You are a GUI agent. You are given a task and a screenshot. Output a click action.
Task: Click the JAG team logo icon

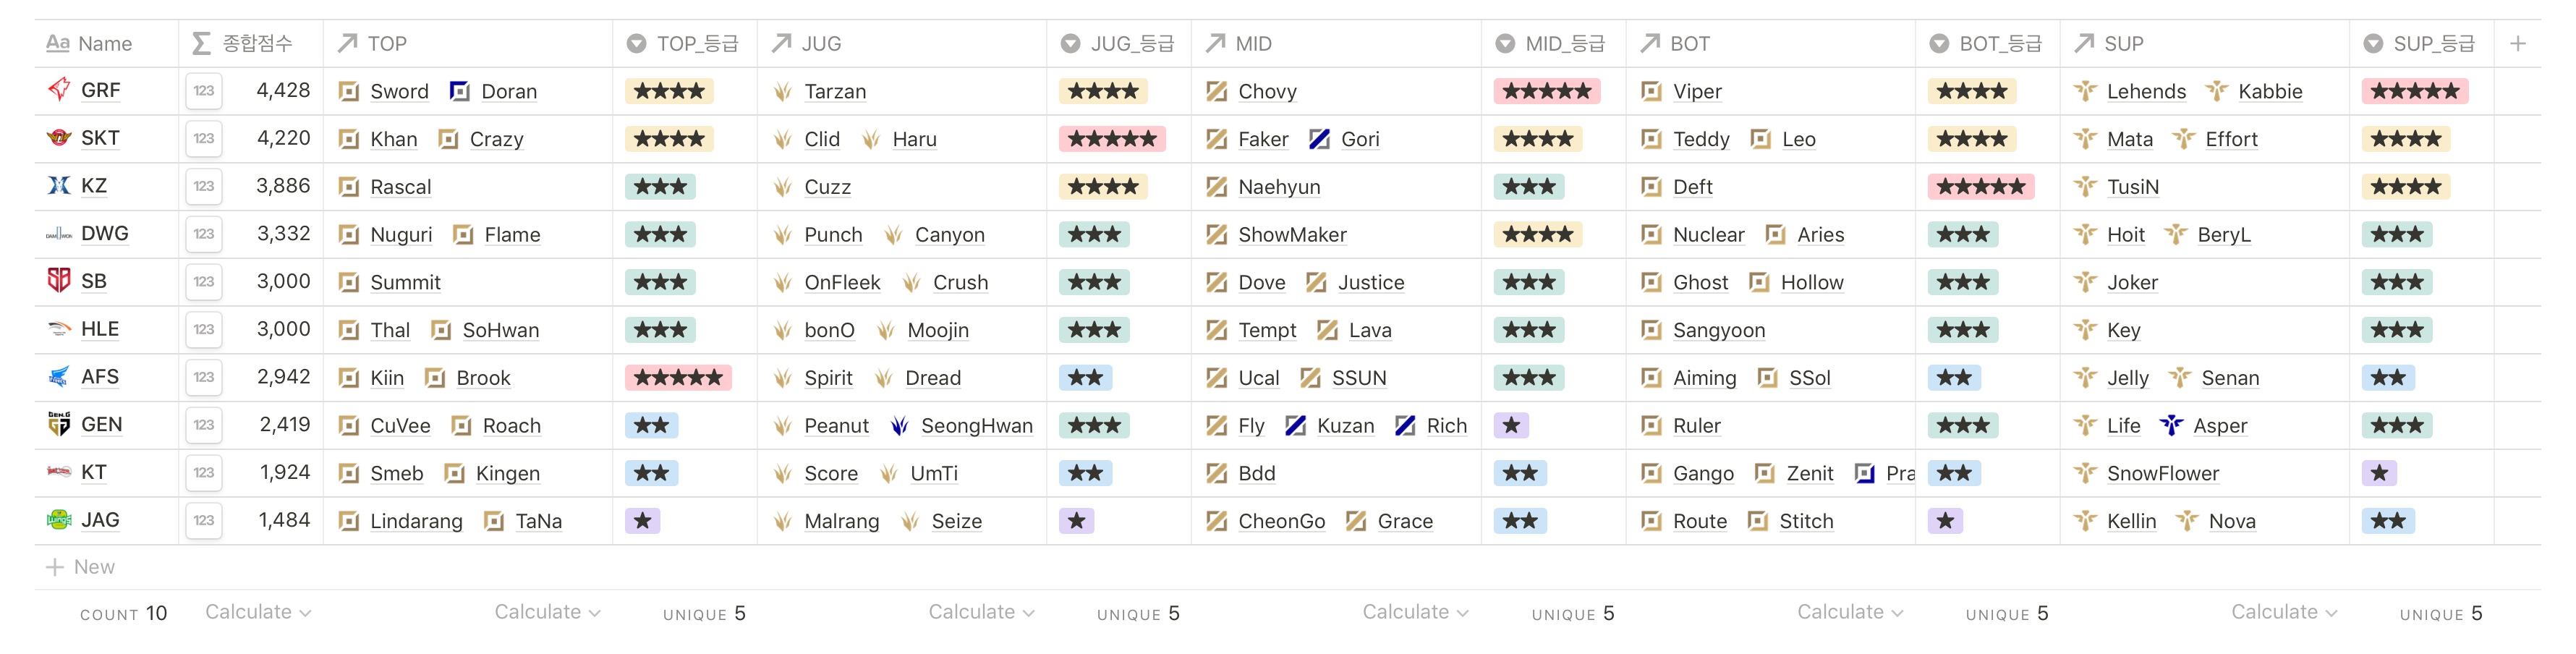click(x=59, y=520)
